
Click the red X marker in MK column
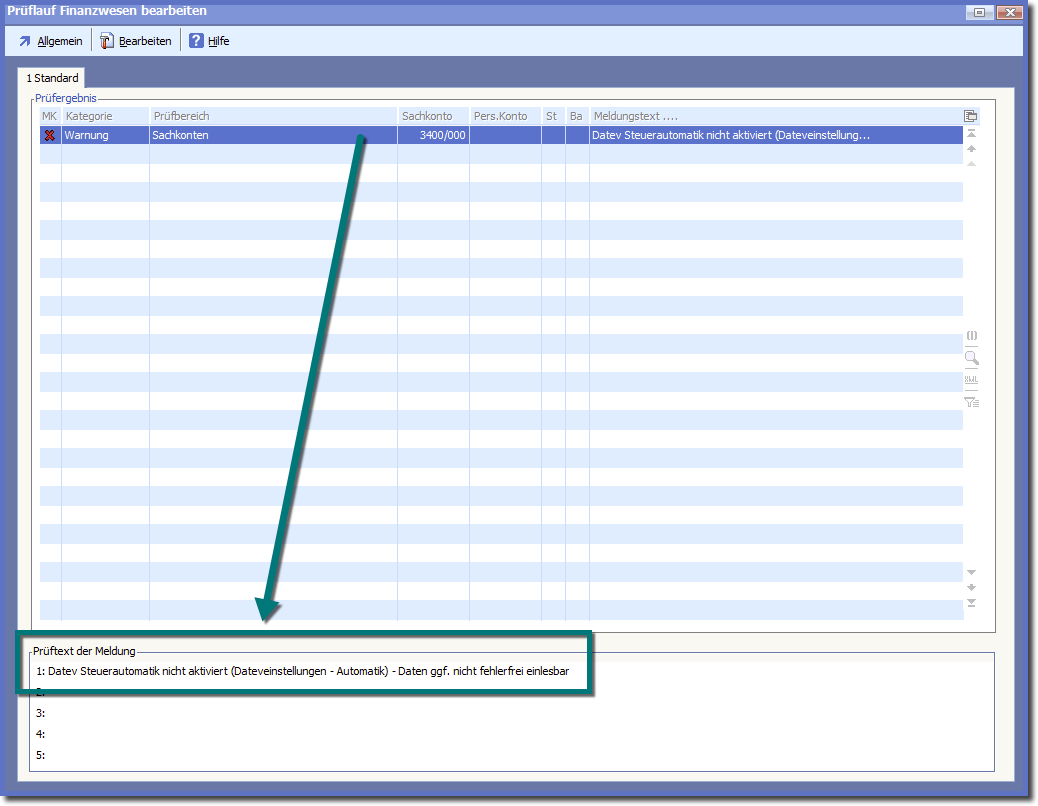pos(50,135)
